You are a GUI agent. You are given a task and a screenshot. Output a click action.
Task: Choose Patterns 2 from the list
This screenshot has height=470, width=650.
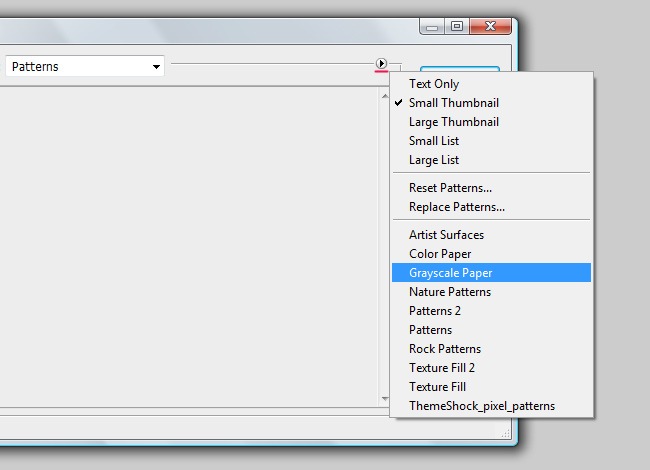point(435,311)
